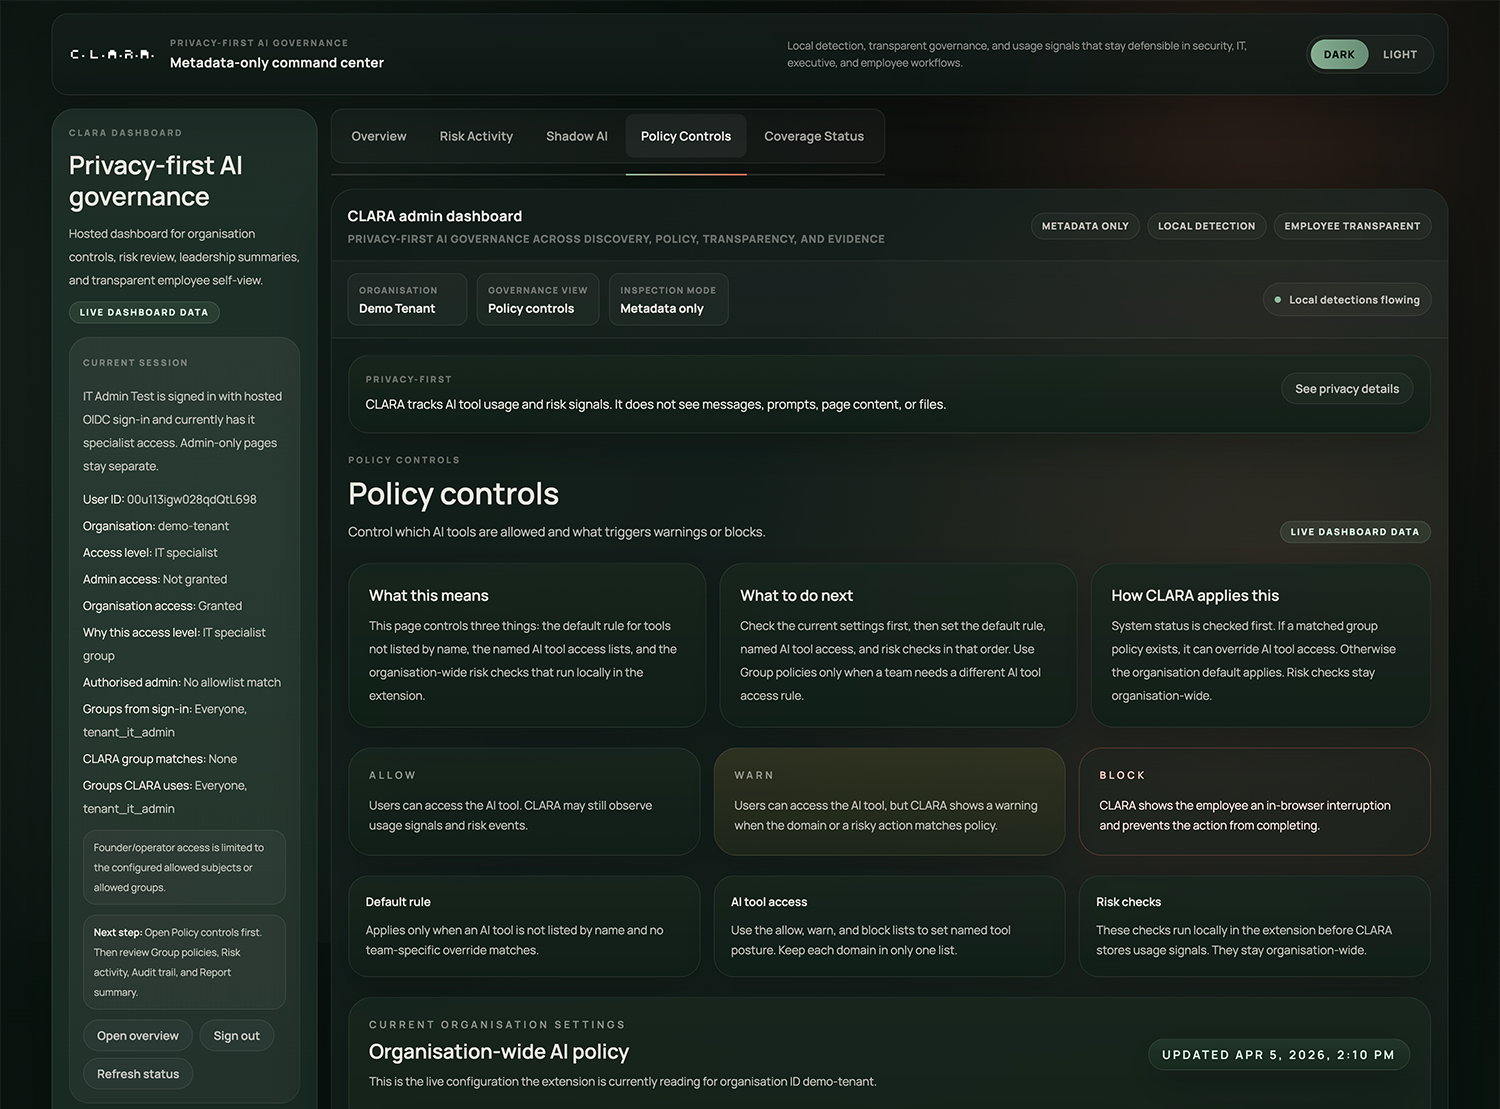Click the tab underline indicator below Policy Controls

click(686, 174)
